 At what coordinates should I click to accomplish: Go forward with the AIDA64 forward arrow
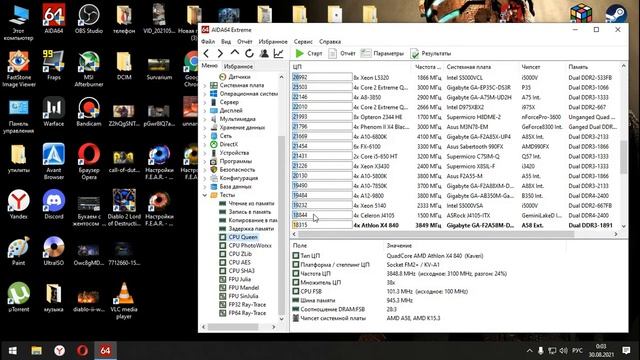(220, 53)
